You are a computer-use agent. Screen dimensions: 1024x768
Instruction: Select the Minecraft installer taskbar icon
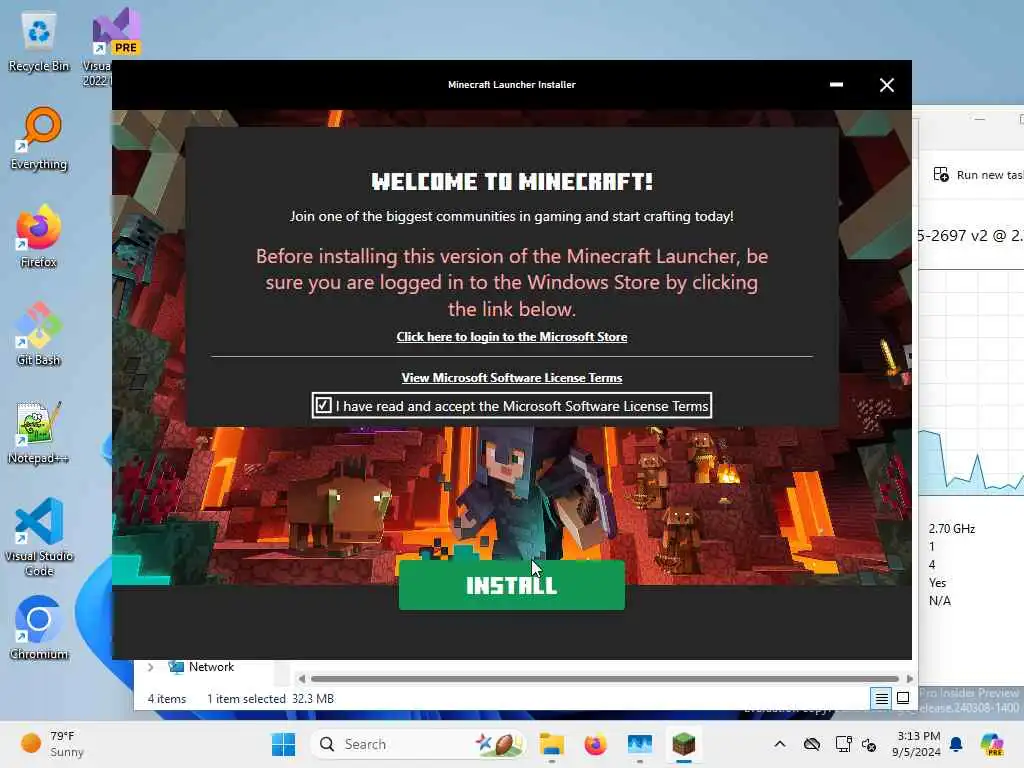coord(684,744)
